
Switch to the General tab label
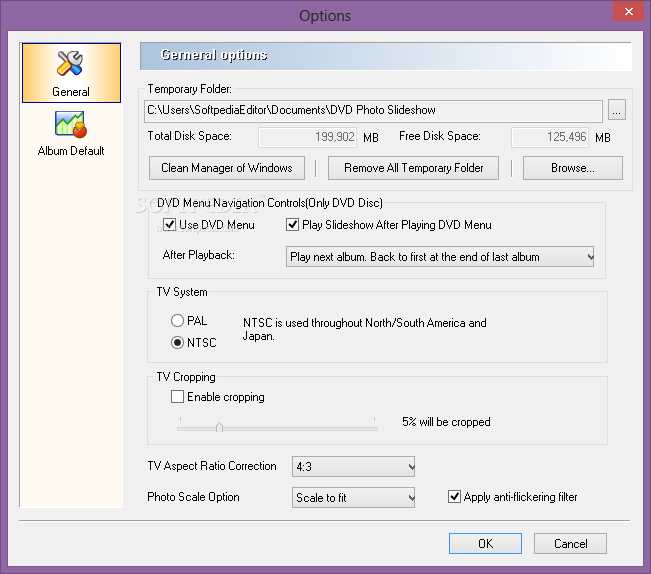[x=71, y=92]
